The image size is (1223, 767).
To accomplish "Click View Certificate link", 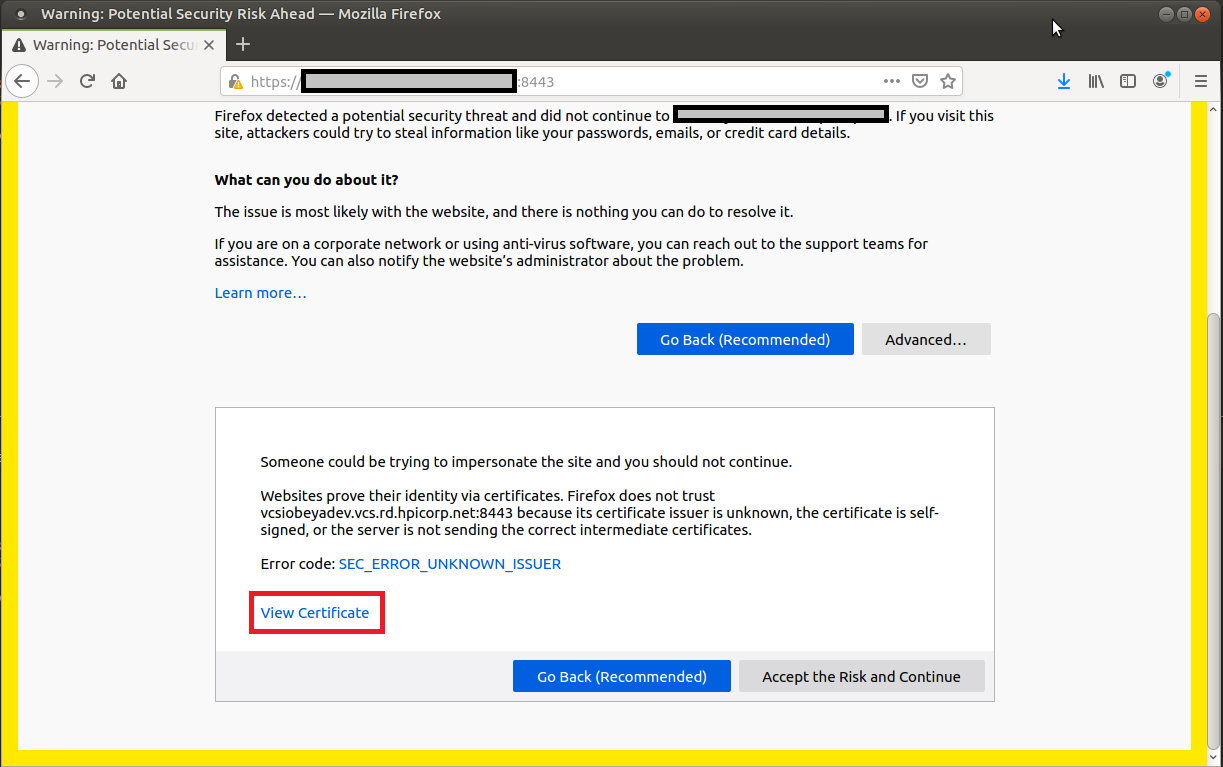I will coord(315,613).
